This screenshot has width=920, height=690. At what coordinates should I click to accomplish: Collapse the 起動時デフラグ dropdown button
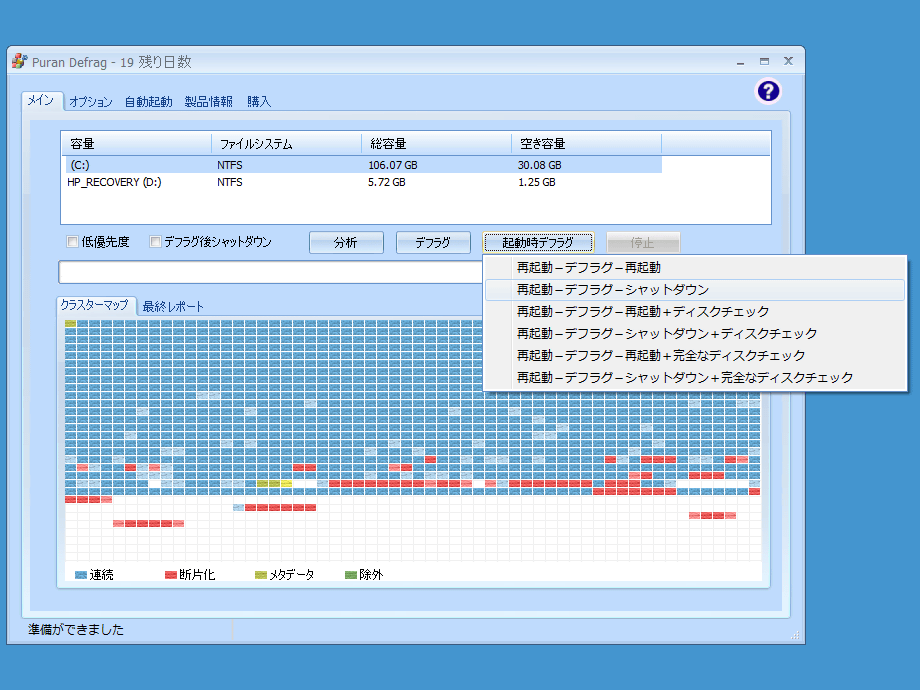(x=538, y=242)
